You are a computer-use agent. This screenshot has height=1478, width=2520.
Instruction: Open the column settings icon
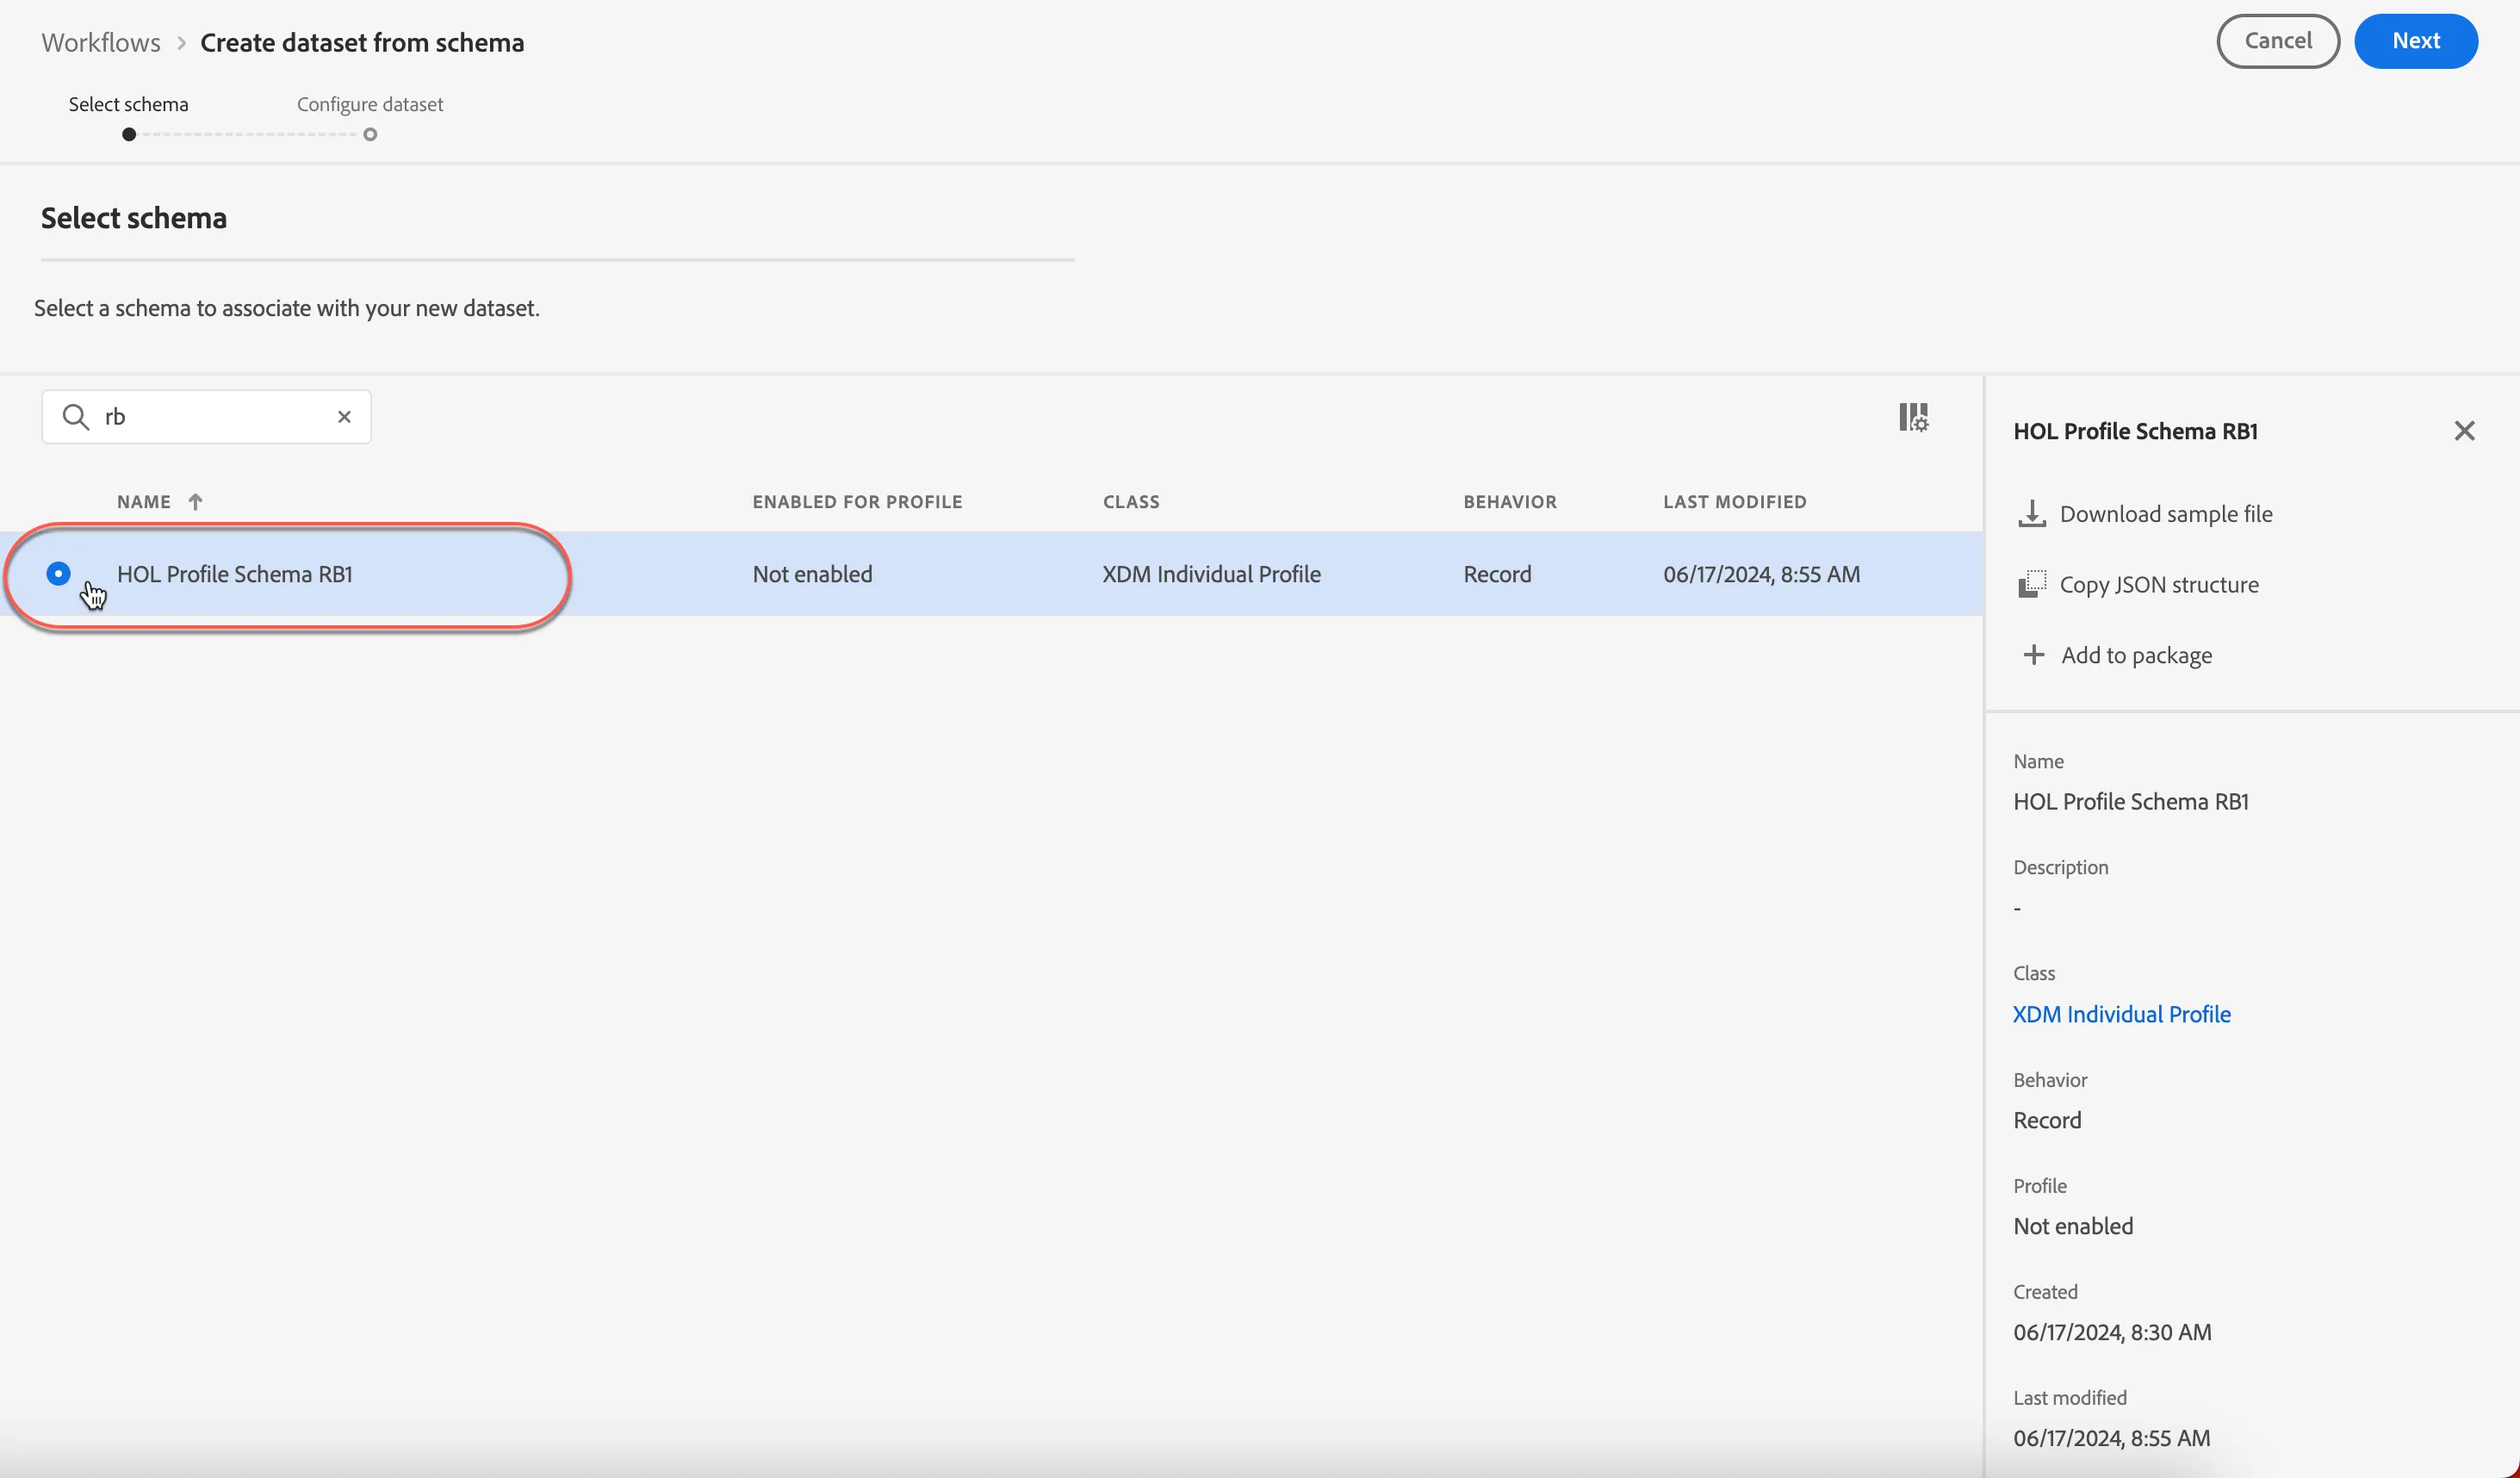(x=1913, y=417)
